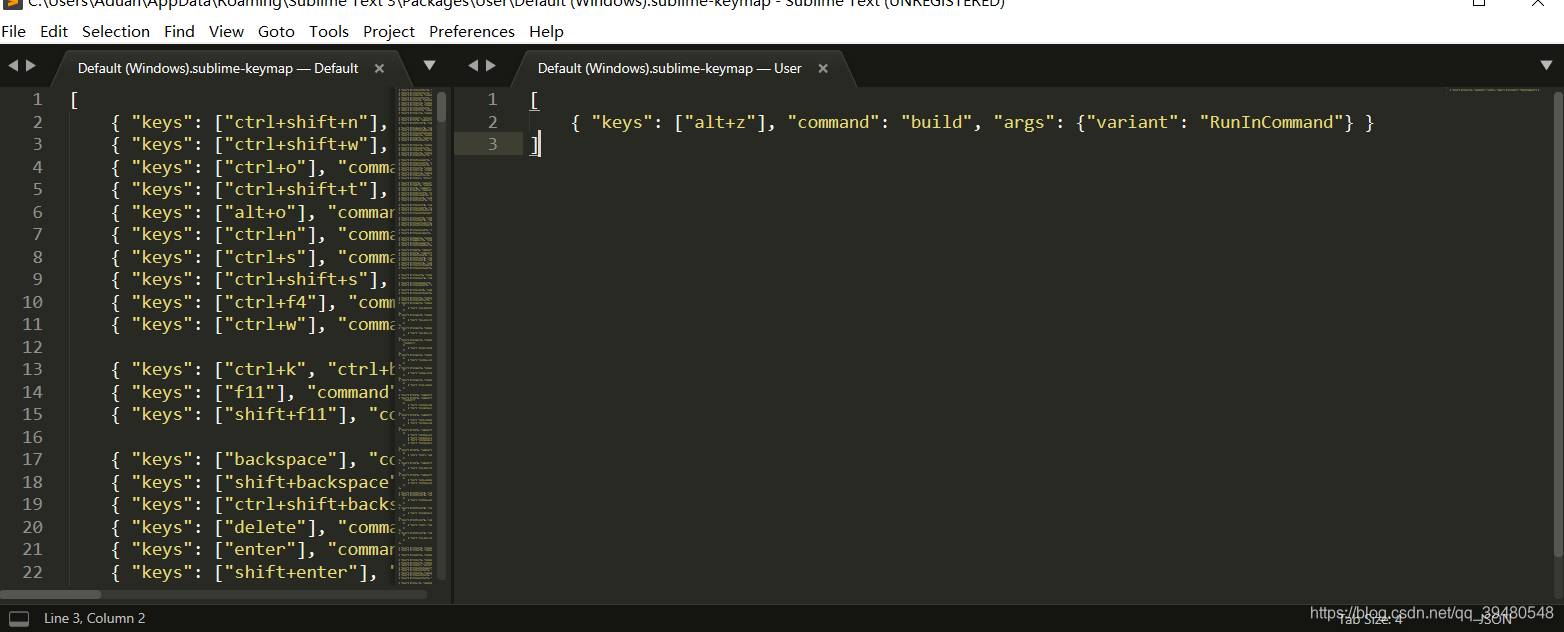The width and height of the screenshot is (1564, 632).
Task: Click line number 3 in right pane
Action: (x=492, y=145)
